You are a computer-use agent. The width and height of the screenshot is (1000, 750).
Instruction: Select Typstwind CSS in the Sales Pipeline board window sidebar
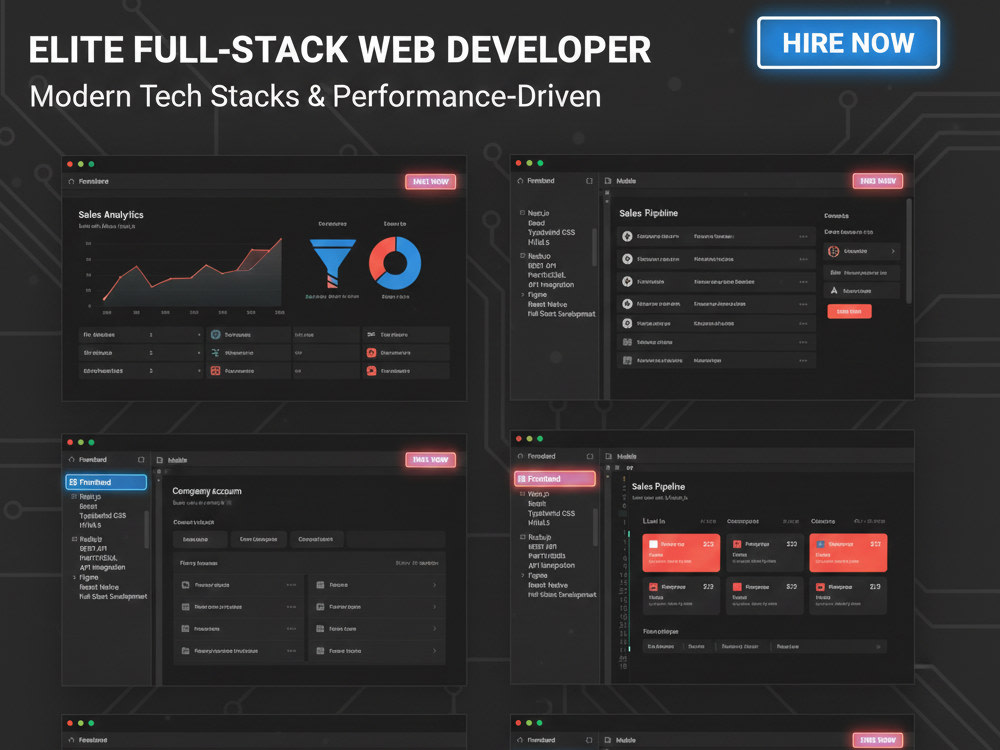coord(551,513)
